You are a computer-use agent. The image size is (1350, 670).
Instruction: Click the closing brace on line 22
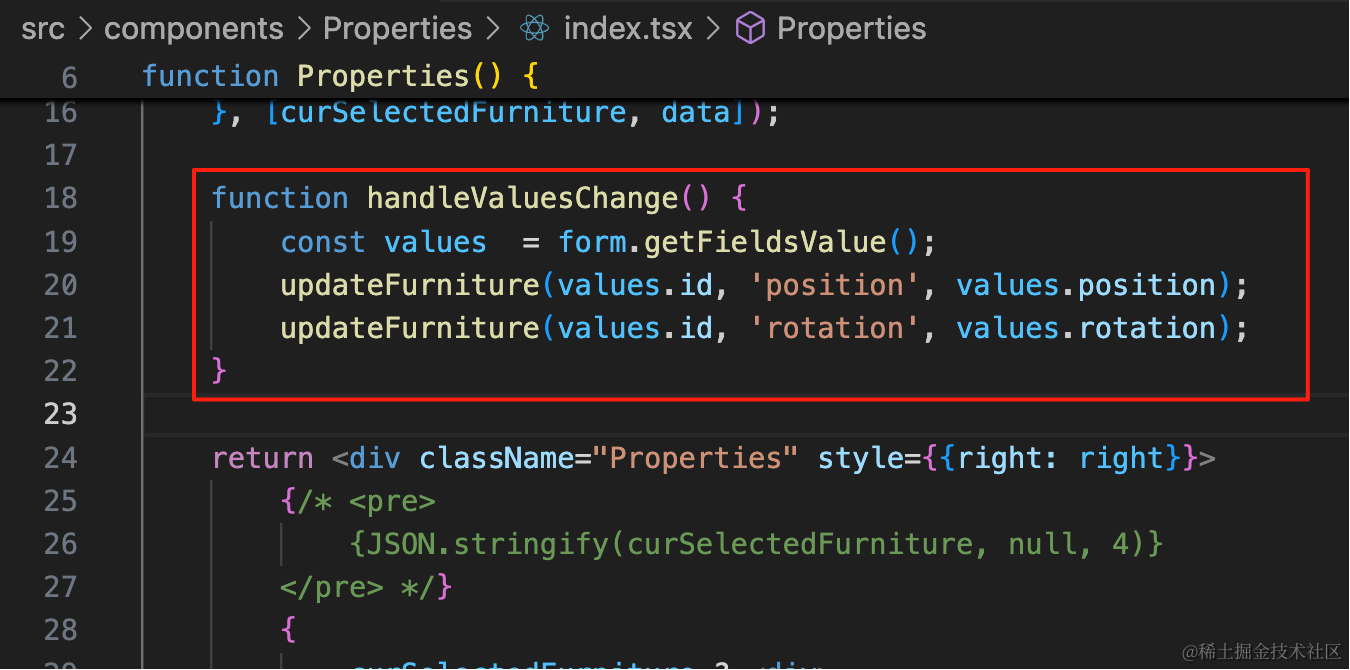(x=220, y=371)
